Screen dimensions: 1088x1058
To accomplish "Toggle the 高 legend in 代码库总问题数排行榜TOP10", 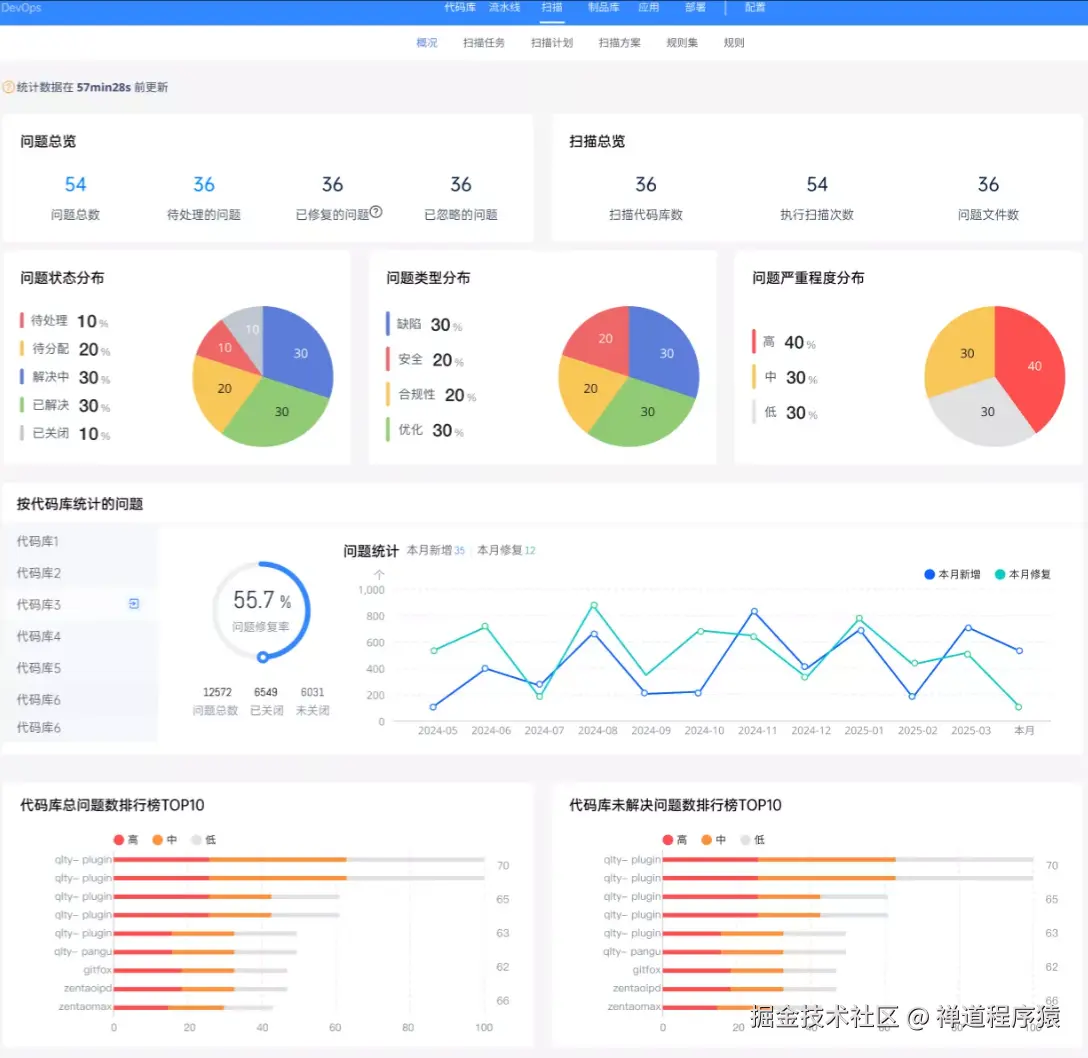I will coord(127,840).
